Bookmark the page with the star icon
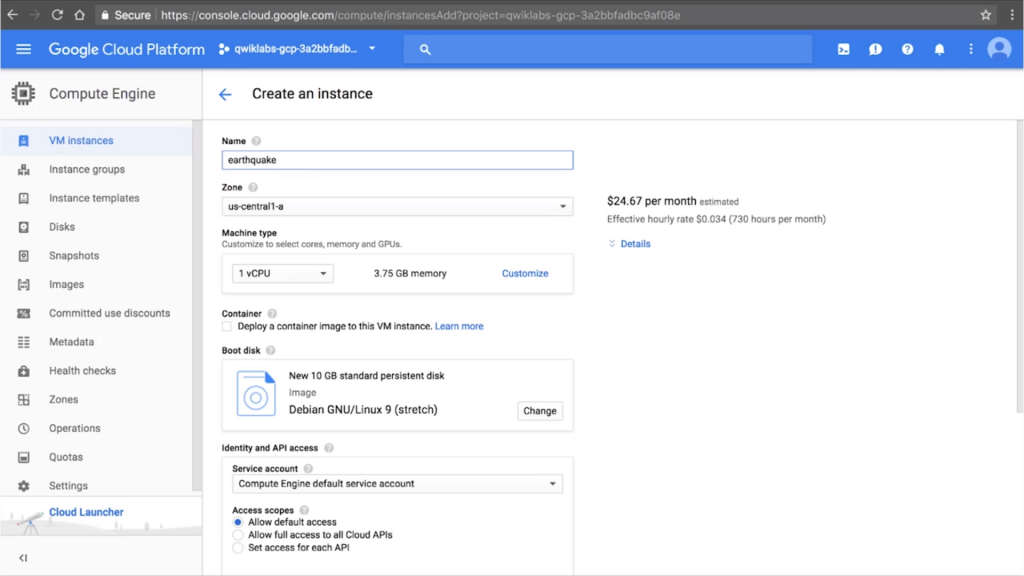The image size is (1024, 576). tap(985, 15)
